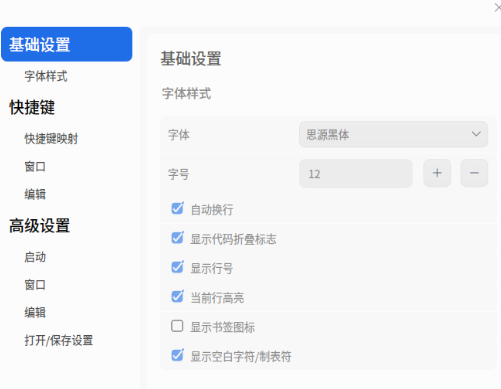This screenshot has height=389, width=501.
Task: Click the 字体 label
Action: [179, 135]
